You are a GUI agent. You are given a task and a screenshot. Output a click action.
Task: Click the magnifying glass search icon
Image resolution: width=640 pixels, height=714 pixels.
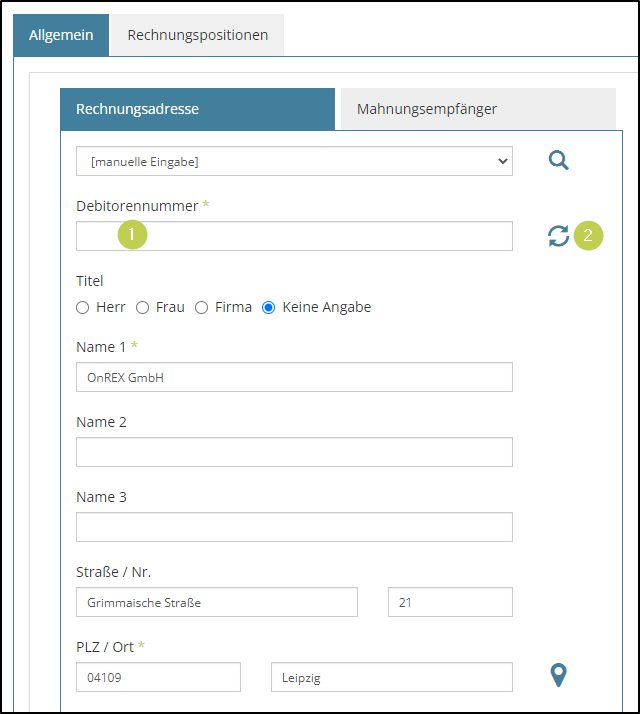[558, 160]
